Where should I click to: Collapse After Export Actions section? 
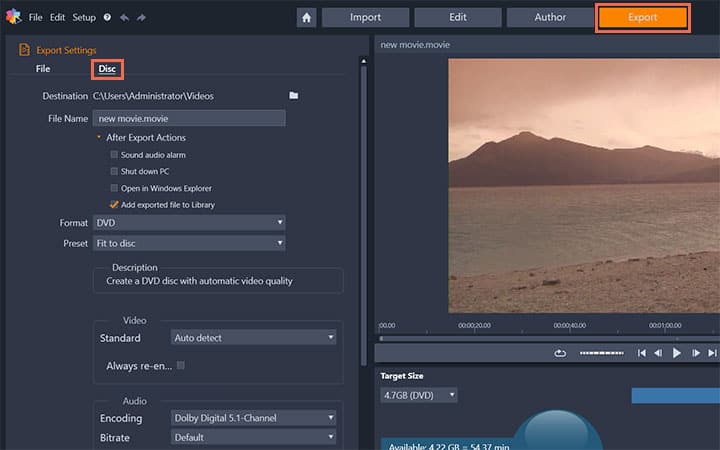[98, 137]
